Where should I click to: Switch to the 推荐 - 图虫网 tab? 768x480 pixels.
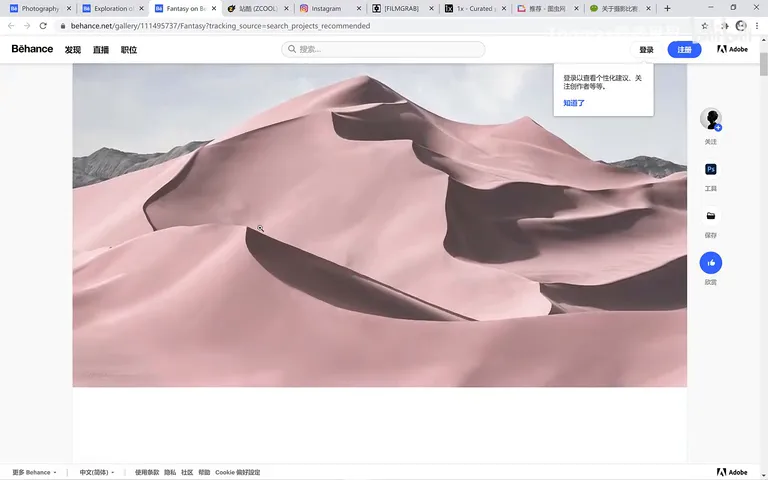coord(549,8)
